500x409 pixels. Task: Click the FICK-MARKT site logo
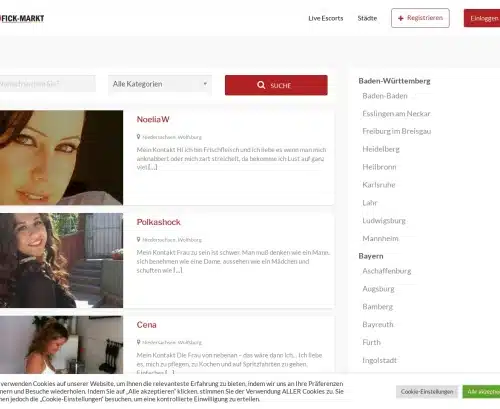(x=22, y=18)
